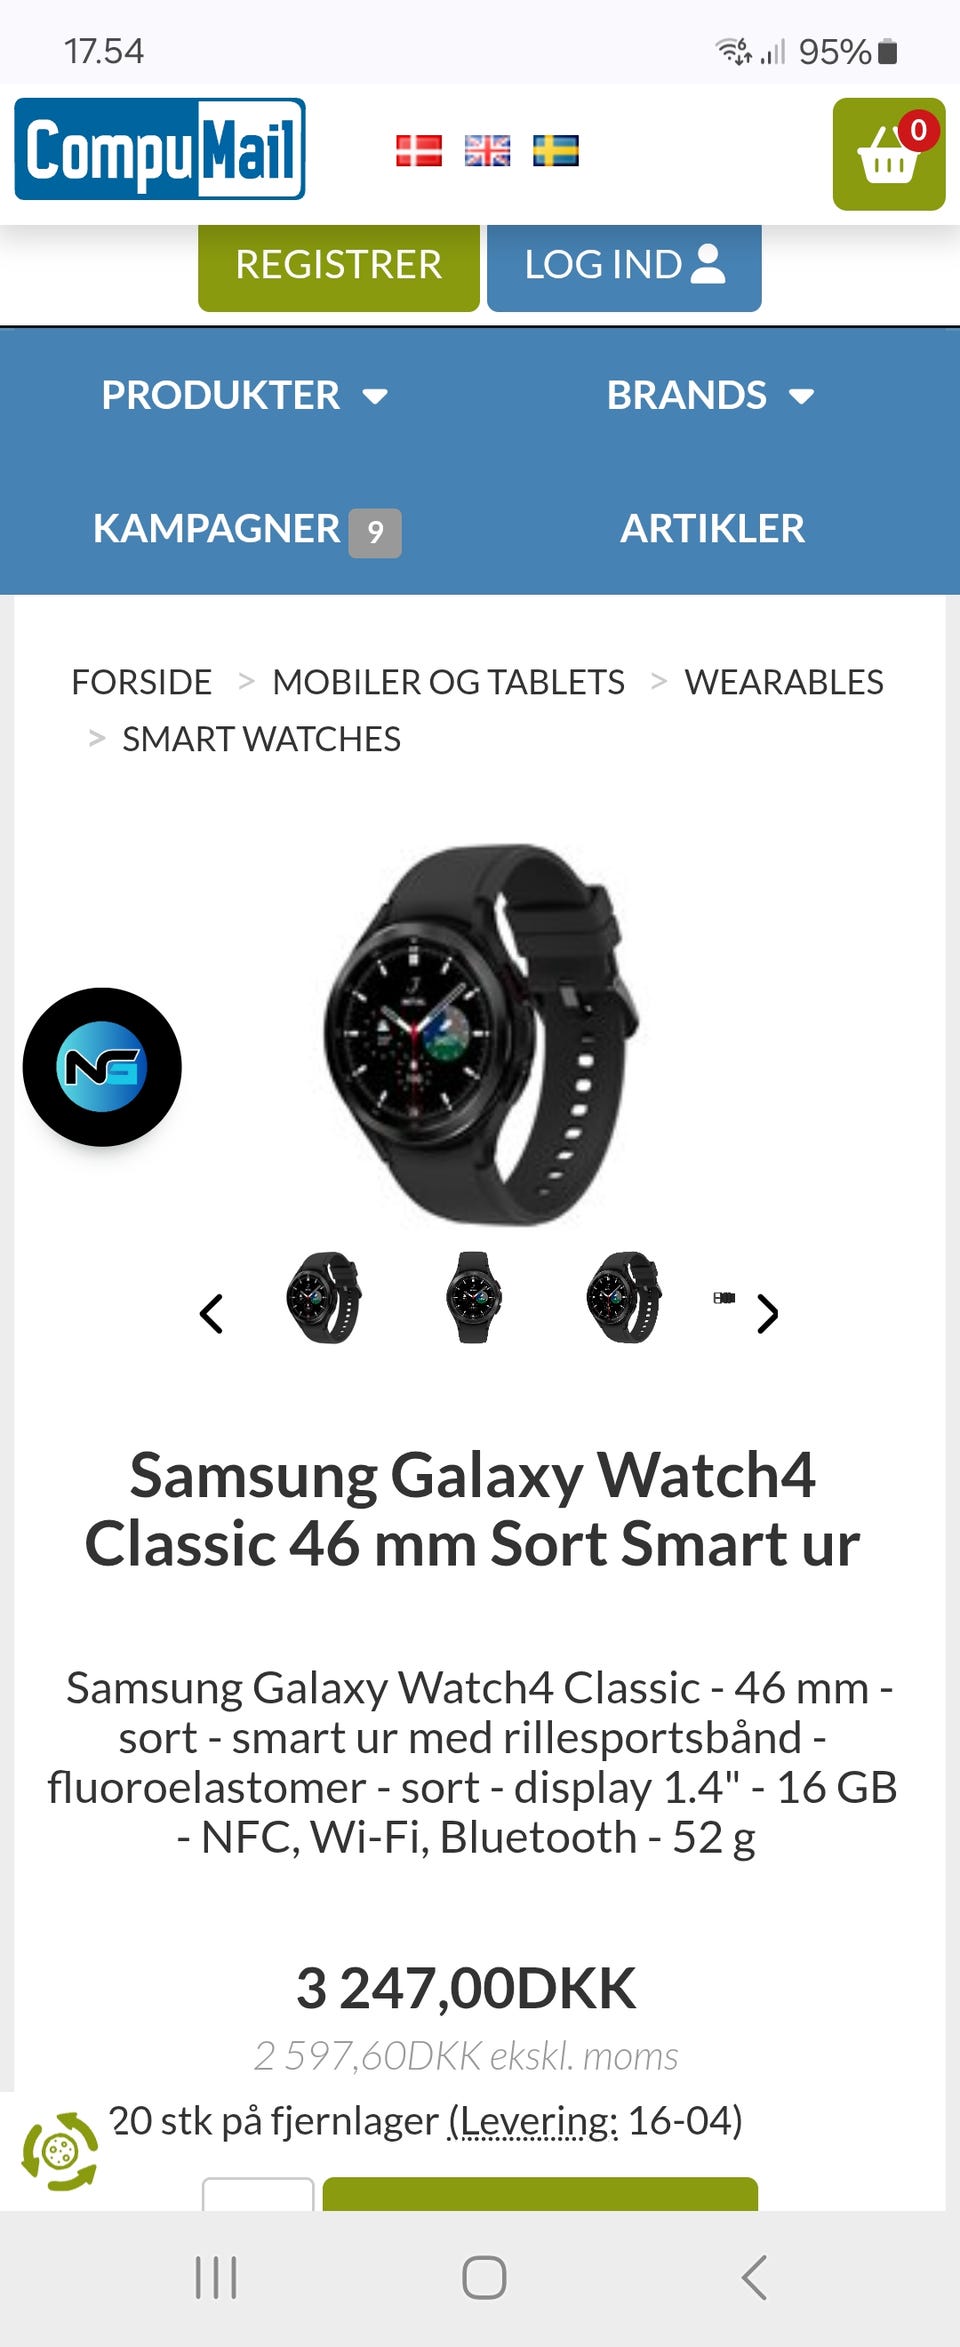Show next product thumbnails with right arrow
Viewport: 960px width, 2347px height.
767,1314
